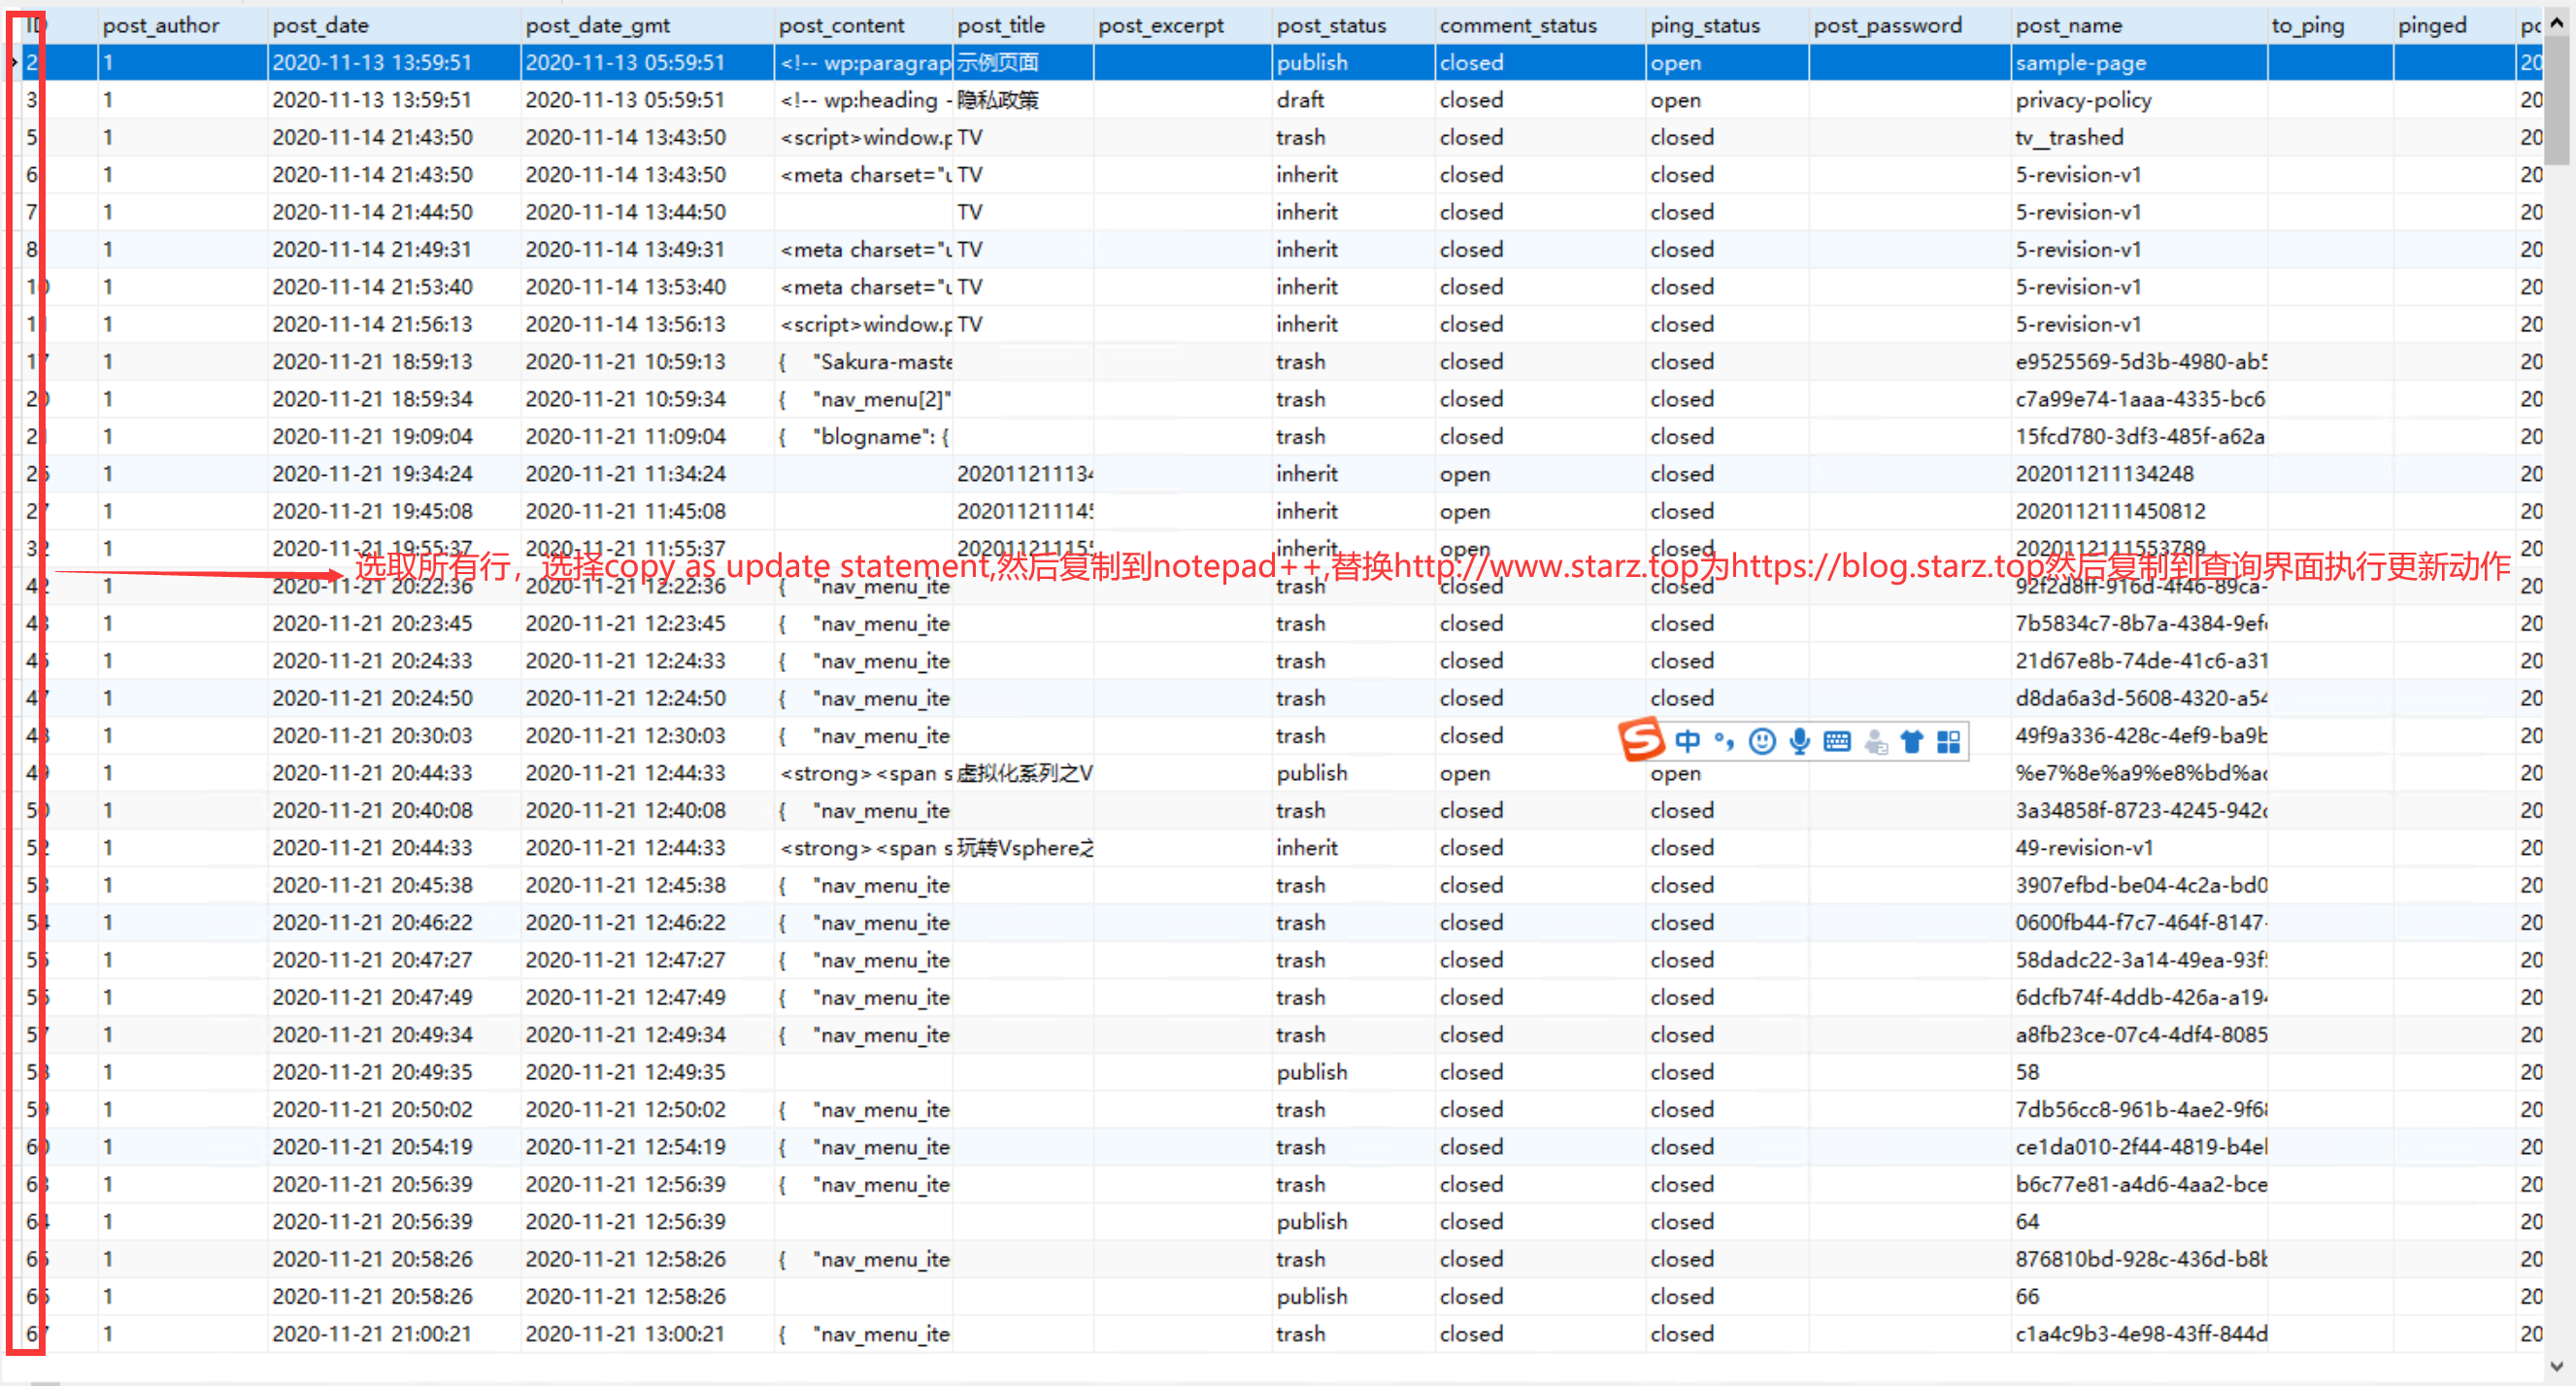Select post_name '21d67e8b-74de-41c6-a31' cell
This screenshot has width=2576, height=1386.
(2139, 661)
